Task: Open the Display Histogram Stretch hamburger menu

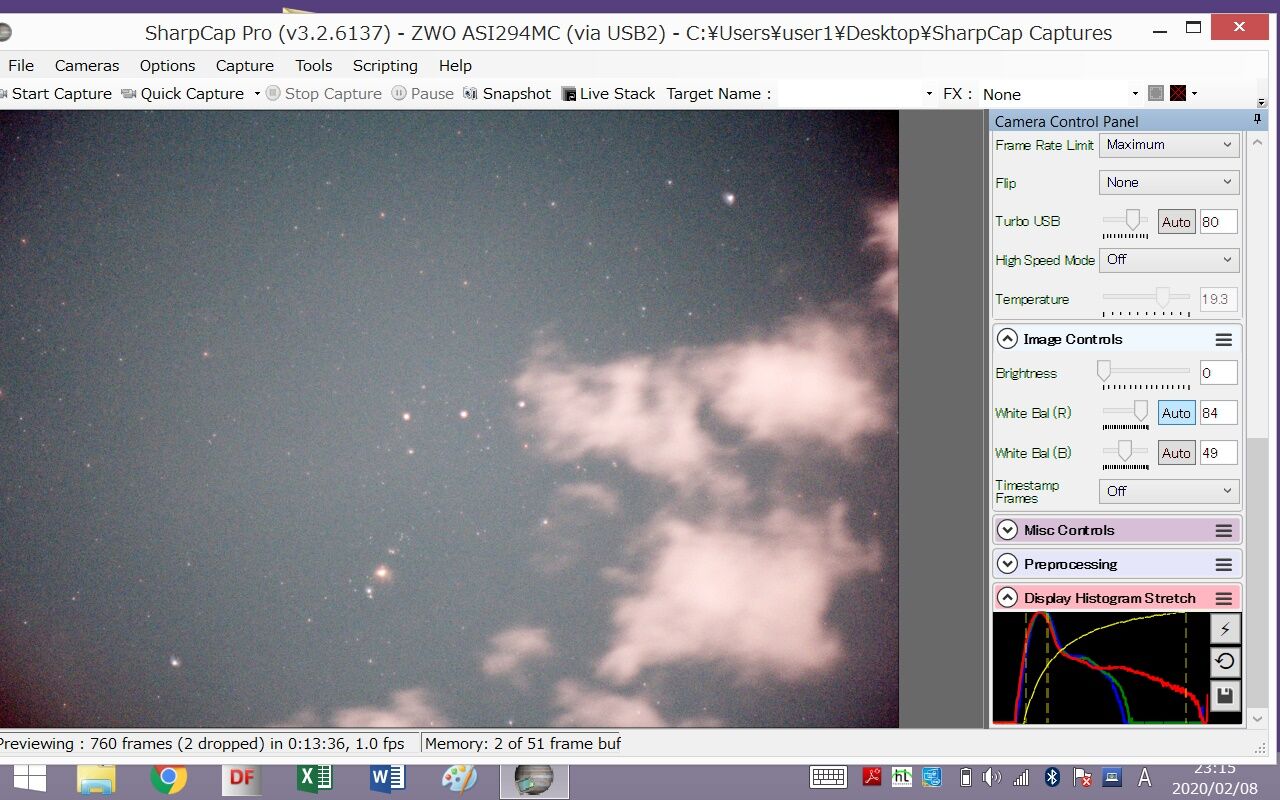Action: [1223, 598]
